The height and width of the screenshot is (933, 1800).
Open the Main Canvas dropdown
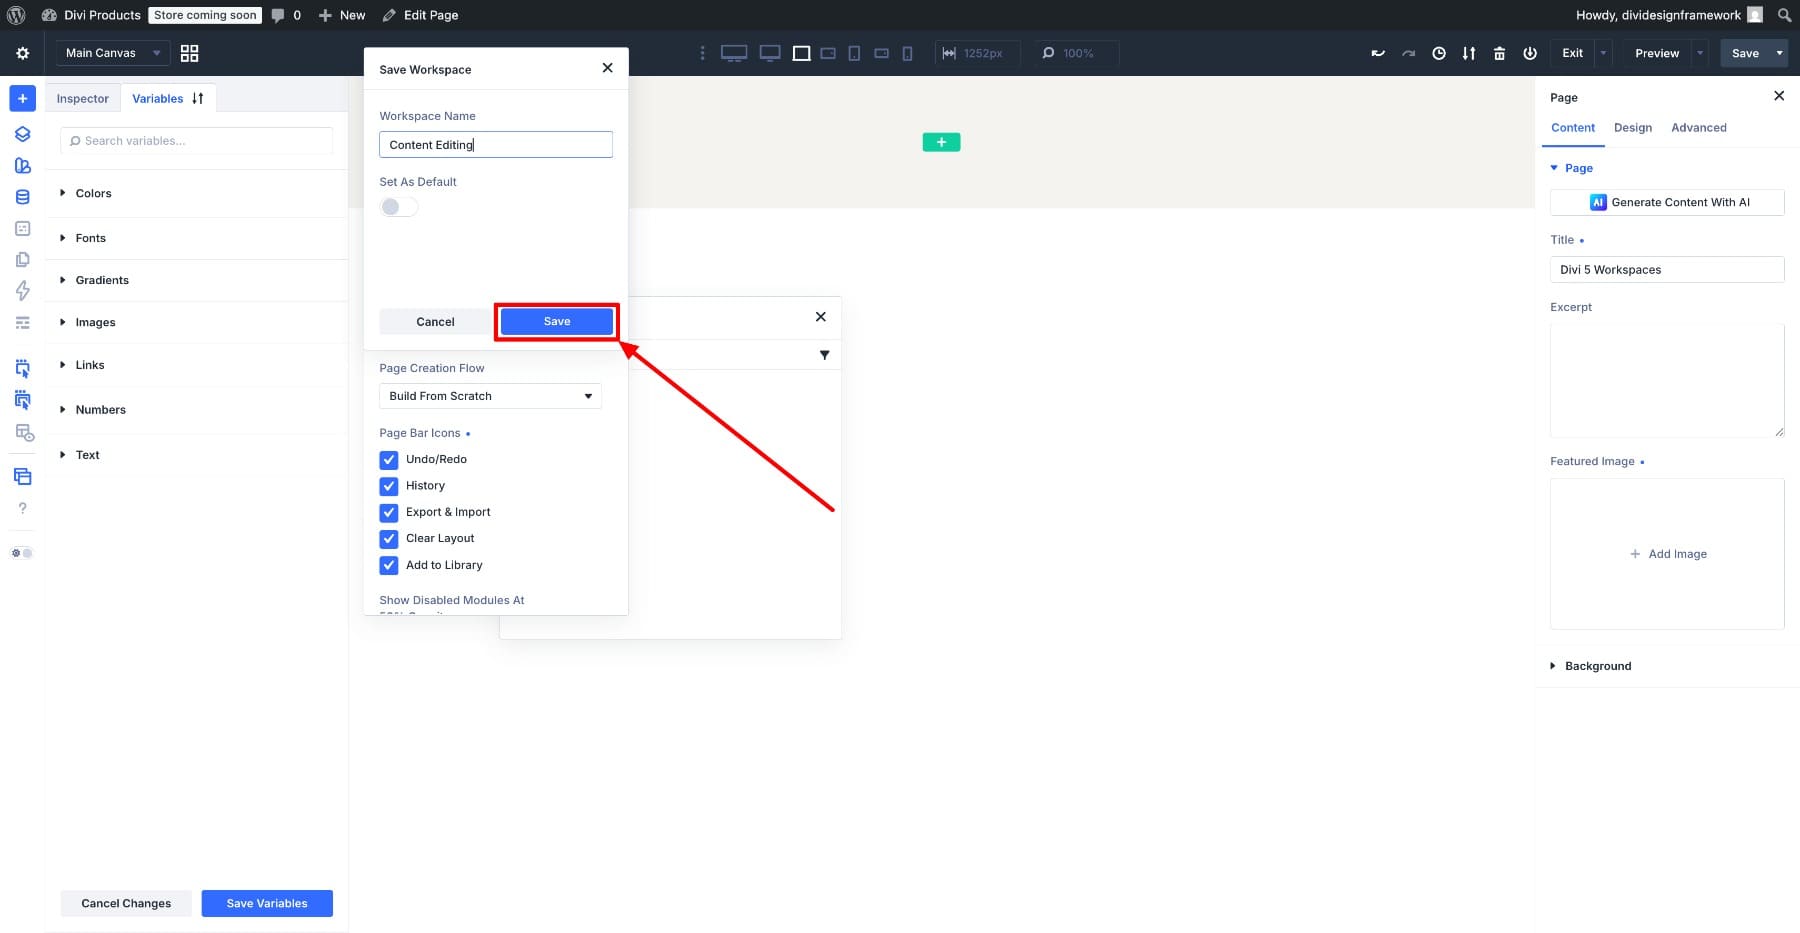pos(112,53)
